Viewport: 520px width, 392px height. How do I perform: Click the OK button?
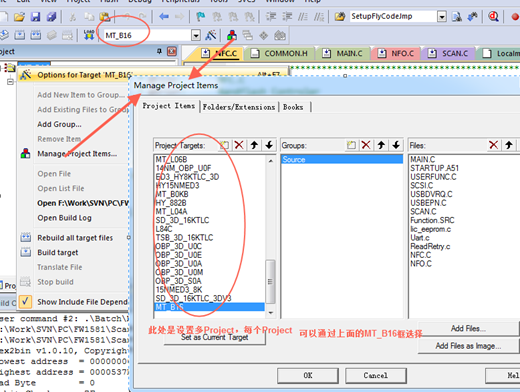[308, 375]
